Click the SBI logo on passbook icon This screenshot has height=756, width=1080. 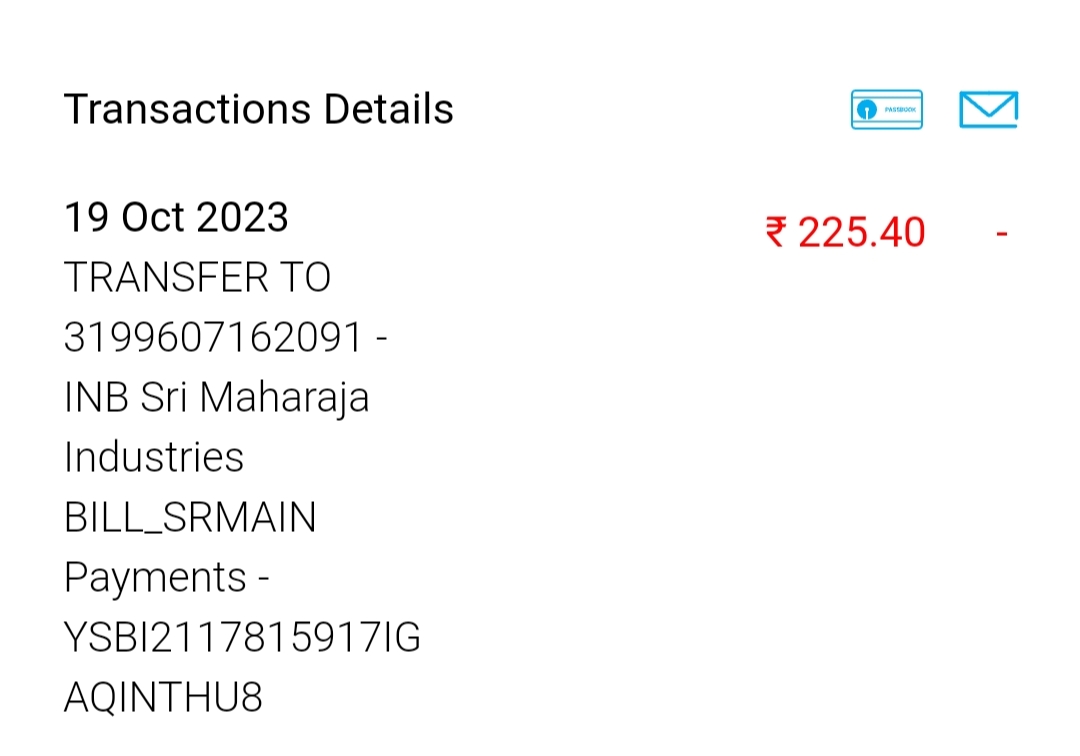866,110
